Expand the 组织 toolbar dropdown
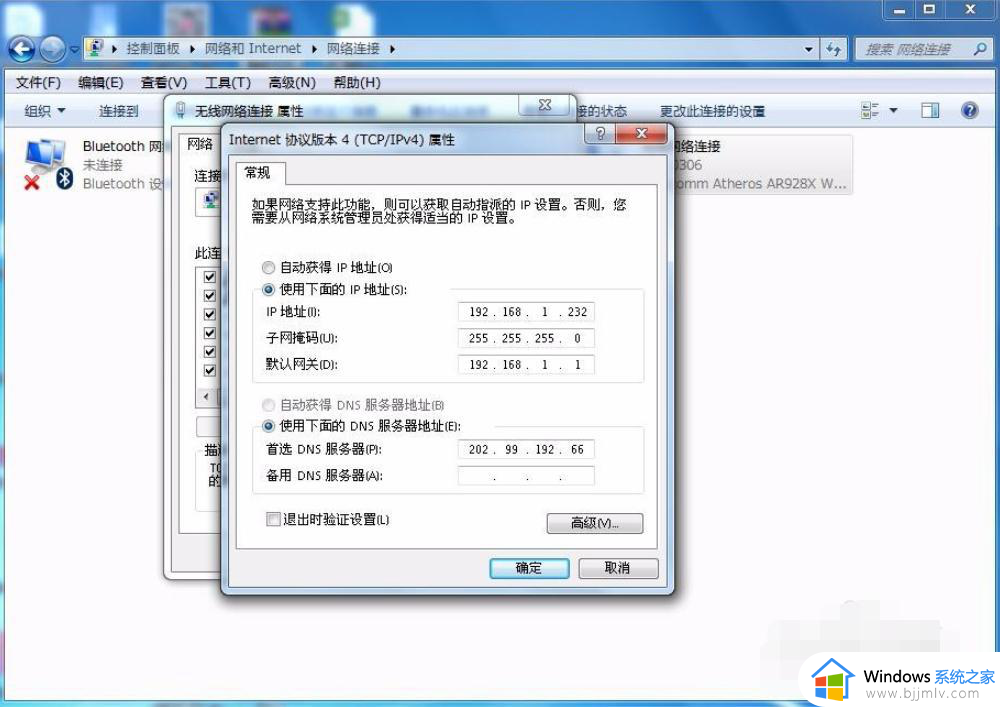The image size is (1000, 707). tap(45, 111)
